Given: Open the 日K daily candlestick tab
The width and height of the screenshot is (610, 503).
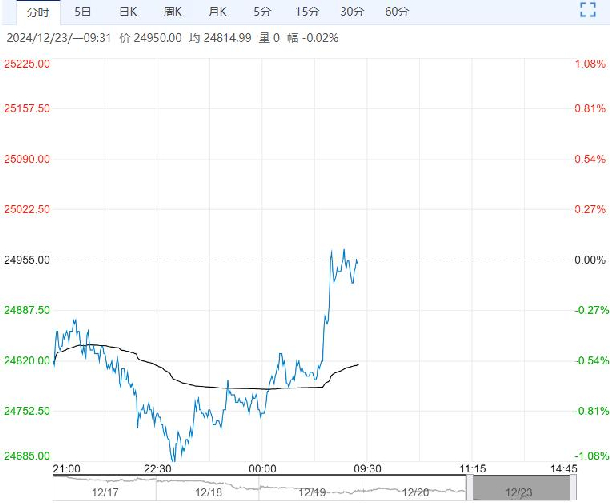Looking at the screenshot, I should click(x=128, y=12).
